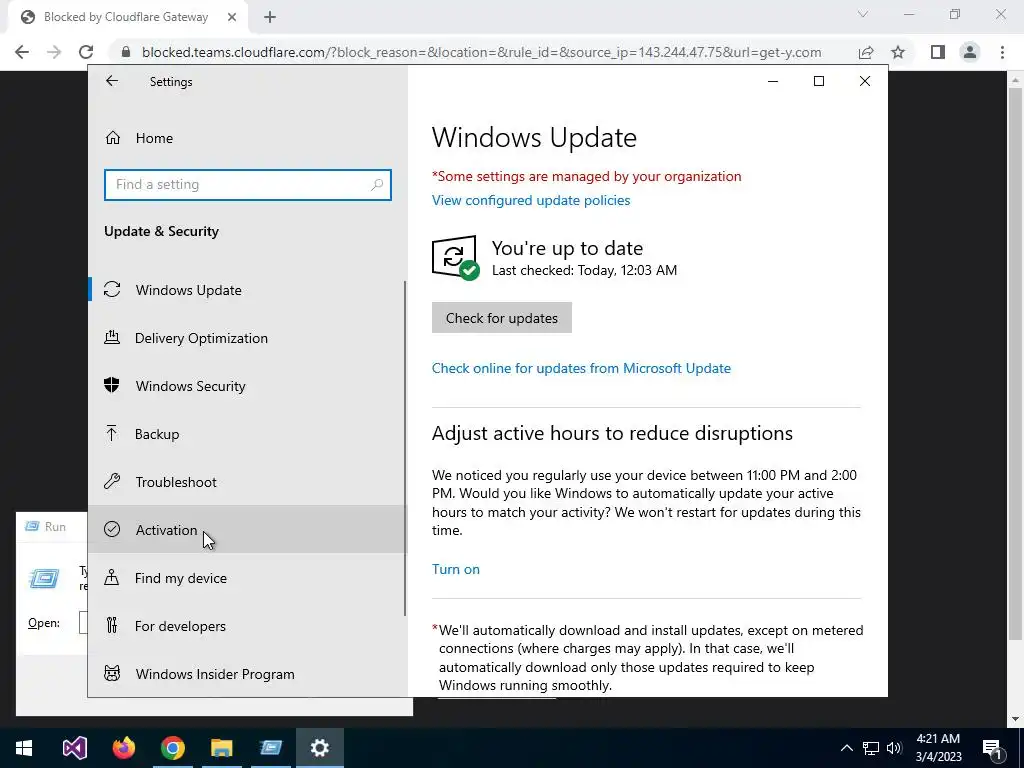Open the taskbar clock and date
Viewport: 1024px width, 768px height.
click(938, 748)
